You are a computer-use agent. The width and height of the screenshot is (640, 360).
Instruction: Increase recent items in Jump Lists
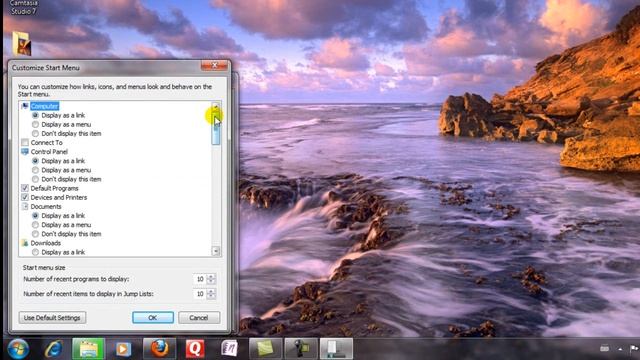click(x=211, y=291)
